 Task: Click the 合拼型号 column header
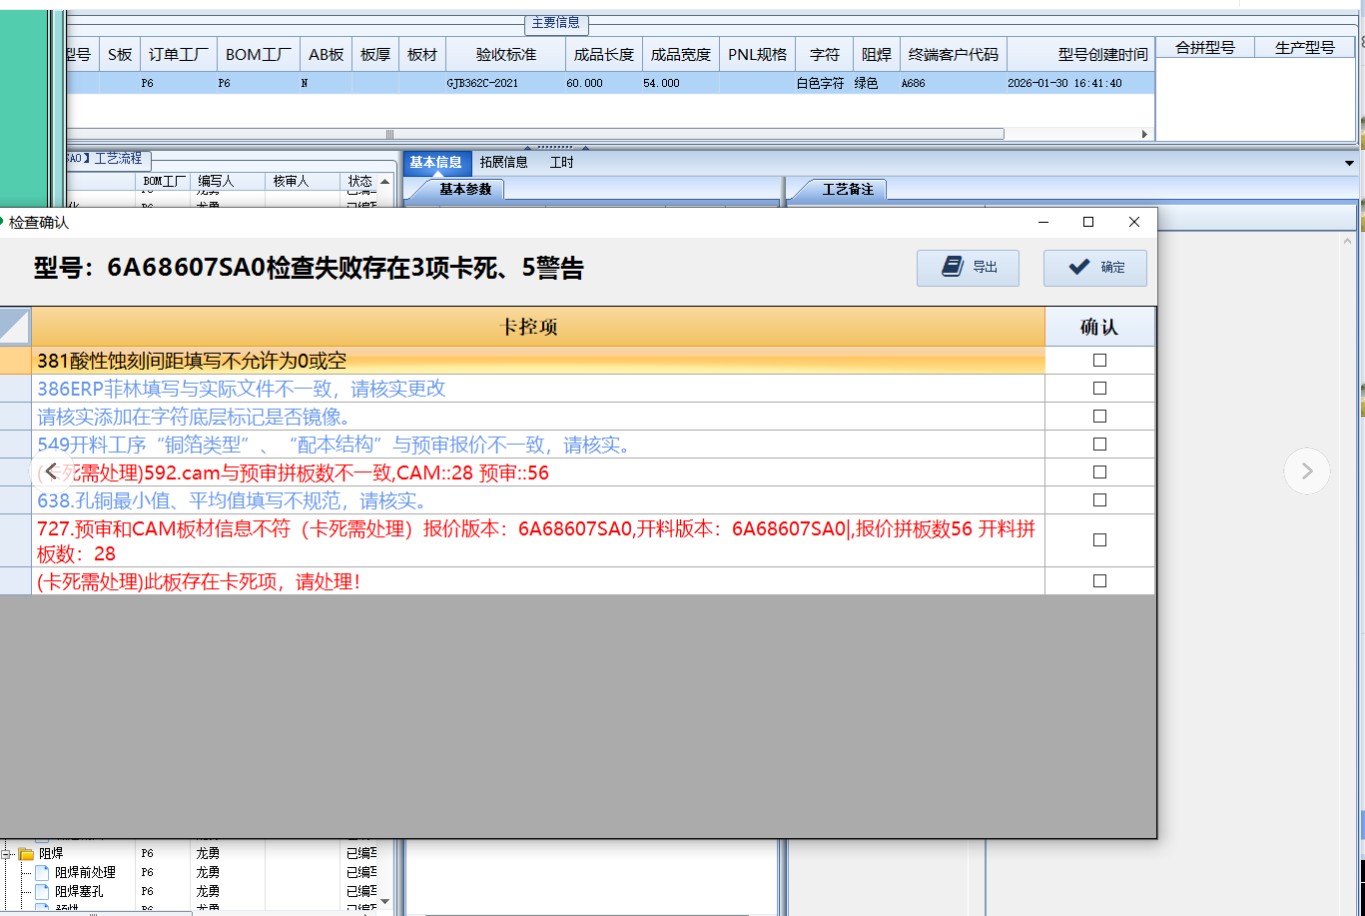[x=1205, y=47]
